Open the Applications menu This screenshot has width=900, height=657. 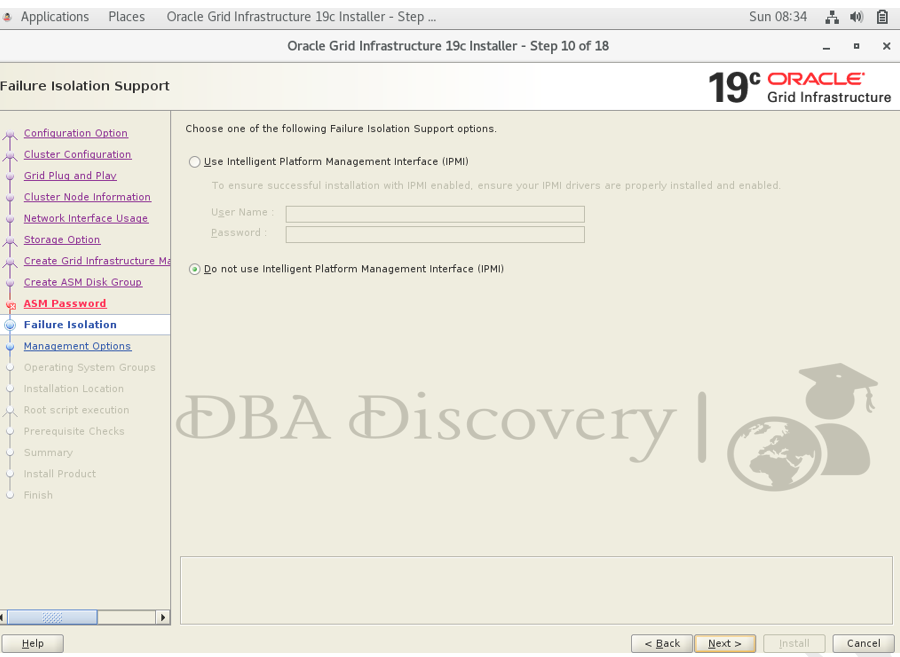[x=55, y=17]
